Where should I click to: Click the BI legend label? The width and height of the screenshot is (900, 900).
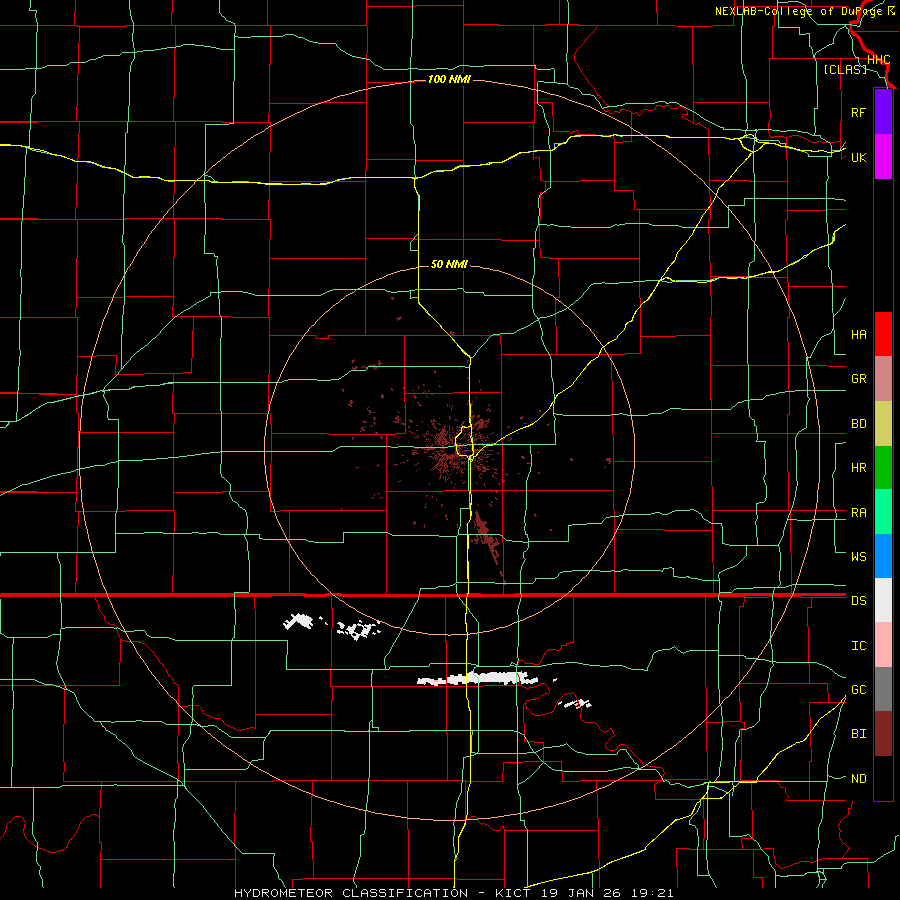[858, 734]
